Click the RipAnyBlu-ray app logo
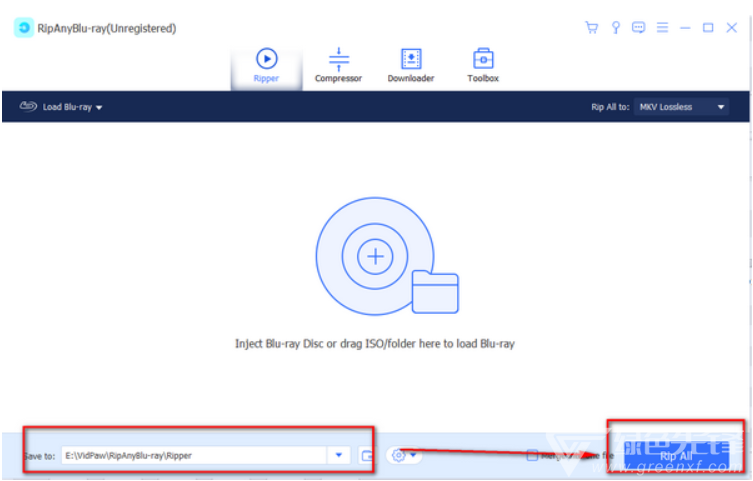 (24, 28)
